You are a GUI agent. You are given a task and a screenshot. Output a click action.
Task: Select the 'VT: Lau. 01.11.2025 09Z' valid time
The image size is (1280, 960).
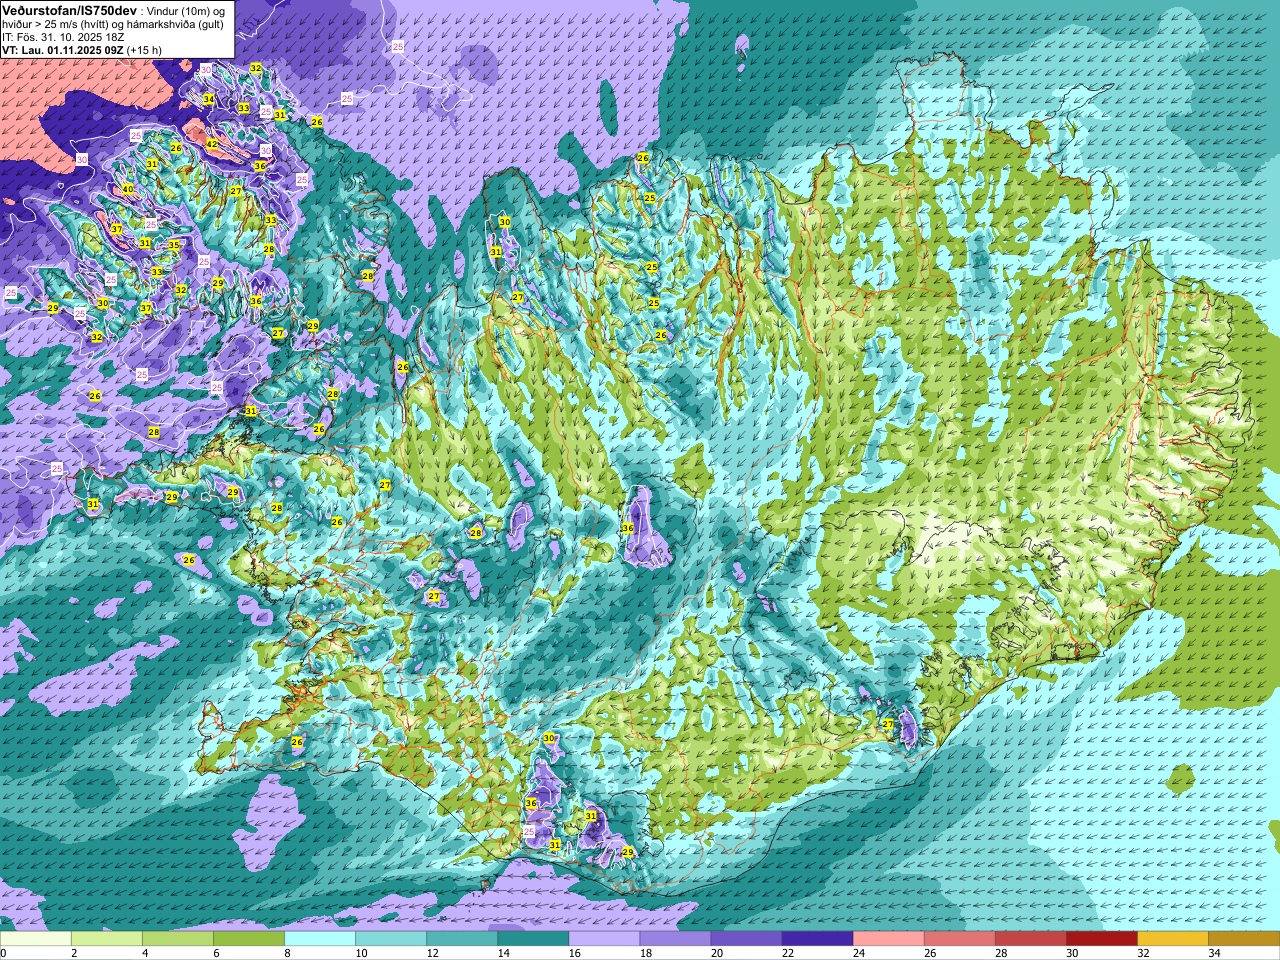63,50
